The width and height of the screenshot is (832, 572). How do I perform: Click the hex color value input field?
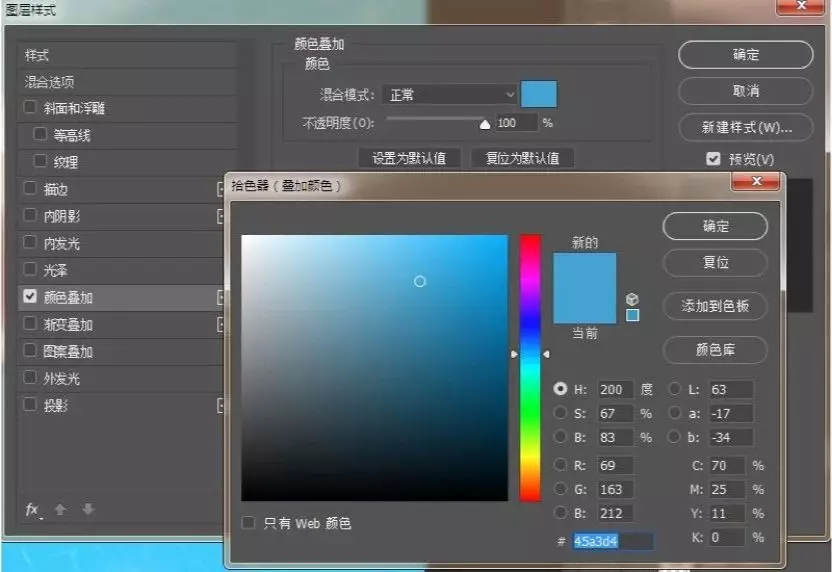611,541
